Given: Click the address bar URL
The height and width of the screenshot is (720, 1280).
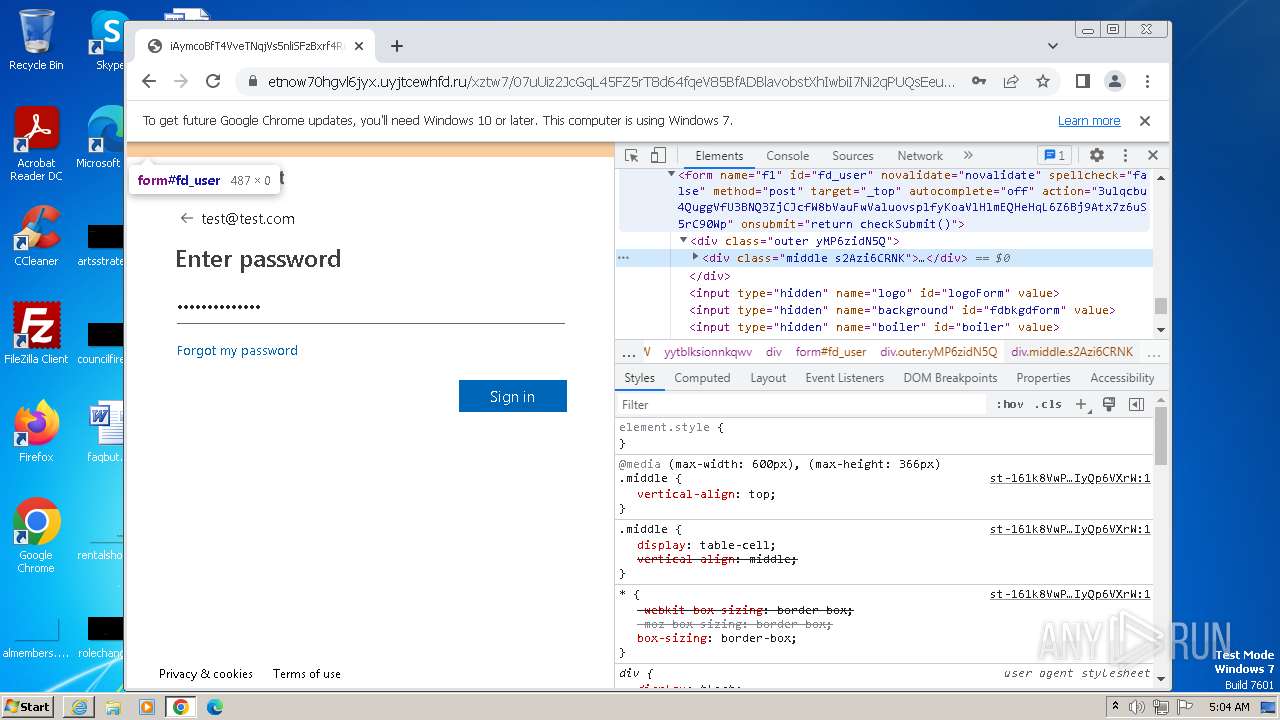Looking at the screenshot, I should pos(612,81).
